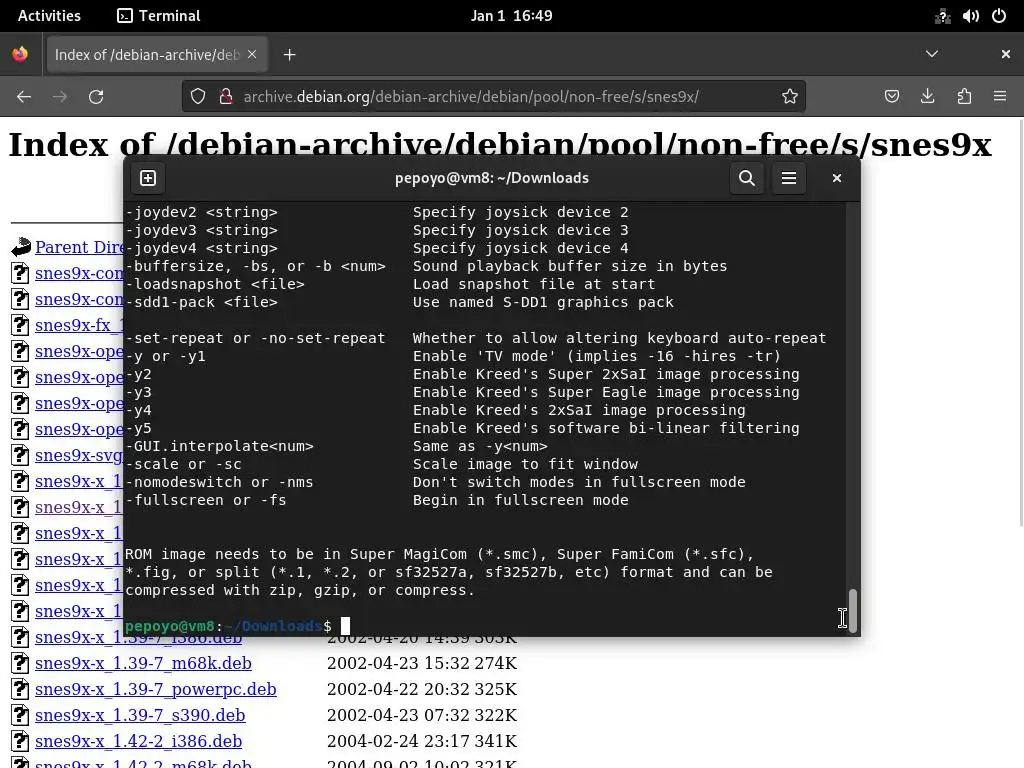Open the Activities overview
The height and width of the screenshot is (768, 1024).
click(49, 16)
